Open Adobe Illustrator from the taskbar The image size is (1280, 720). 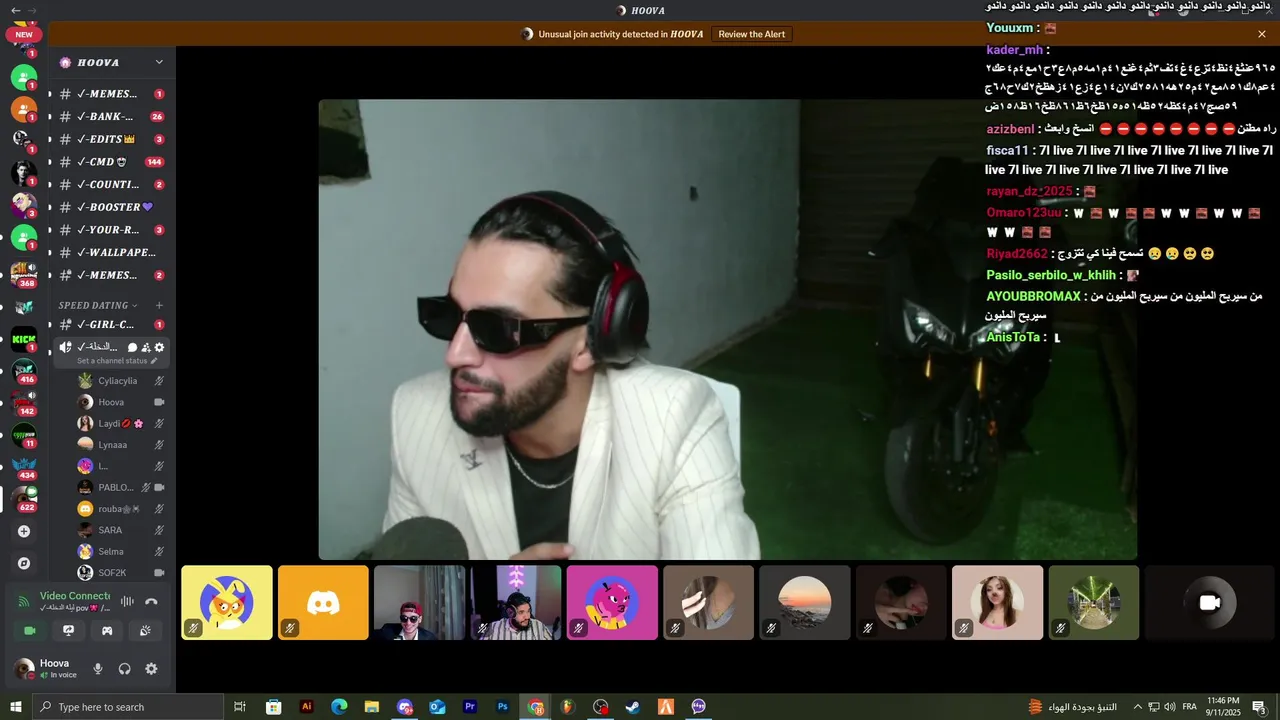307,707
